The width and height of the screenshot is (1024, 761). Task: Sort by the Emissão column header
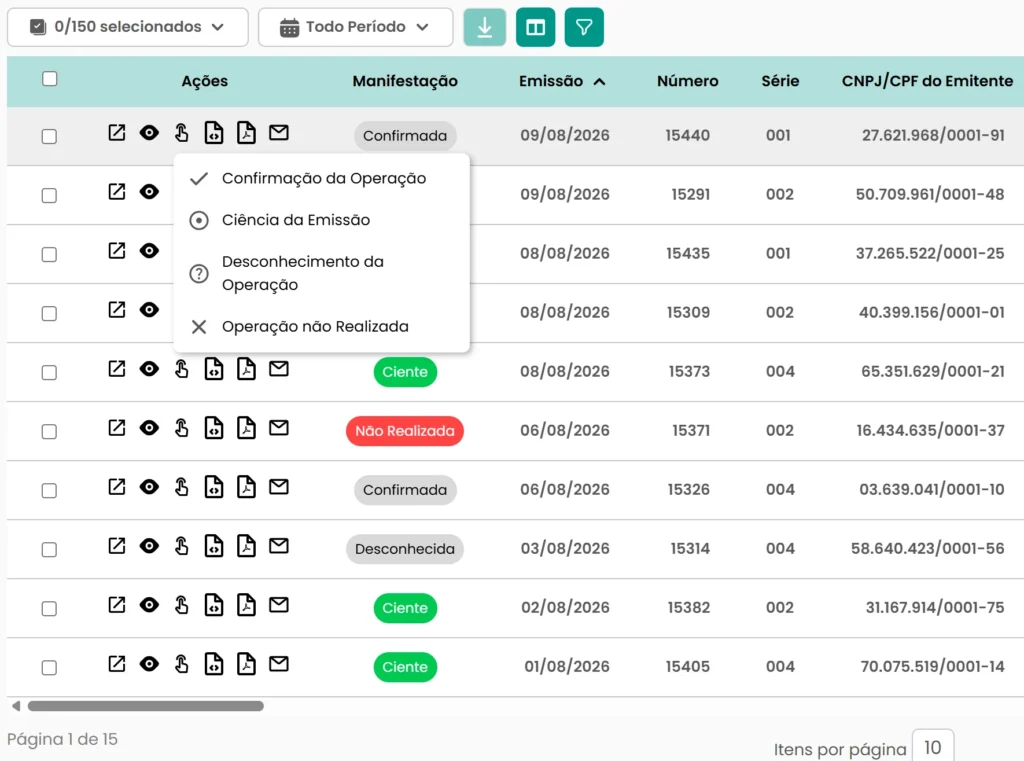[x=562, y=81]
